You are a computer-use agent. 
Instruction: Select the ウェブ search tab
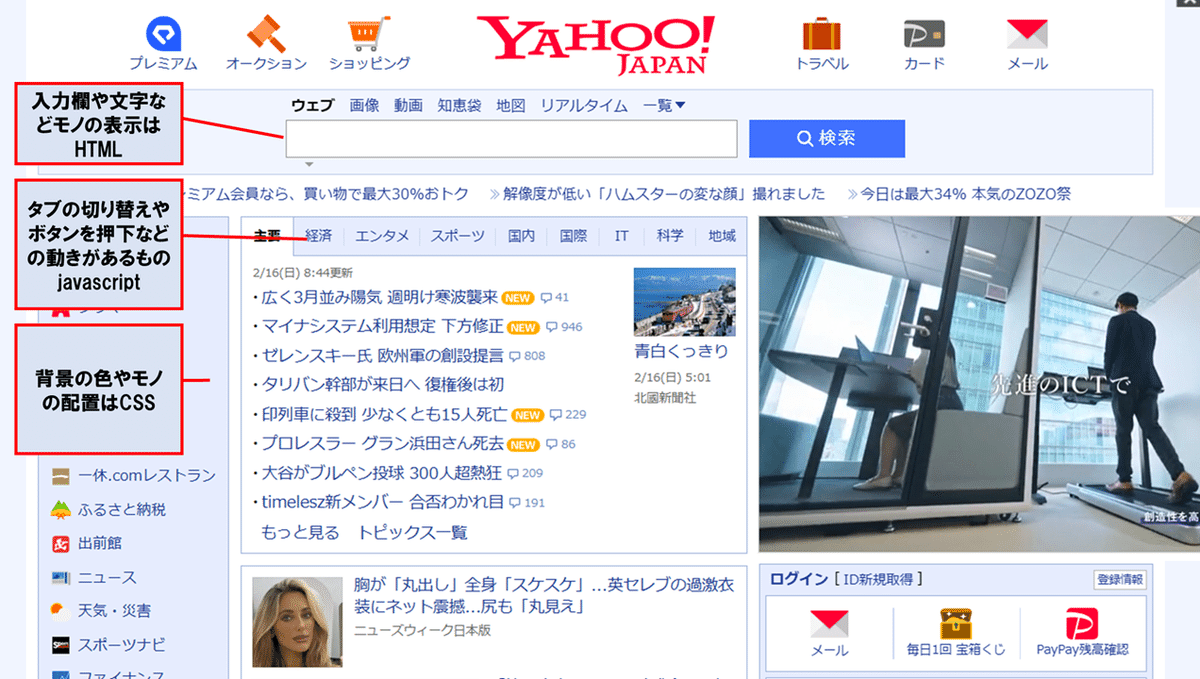pyautogui.click(x=313, y=105)
